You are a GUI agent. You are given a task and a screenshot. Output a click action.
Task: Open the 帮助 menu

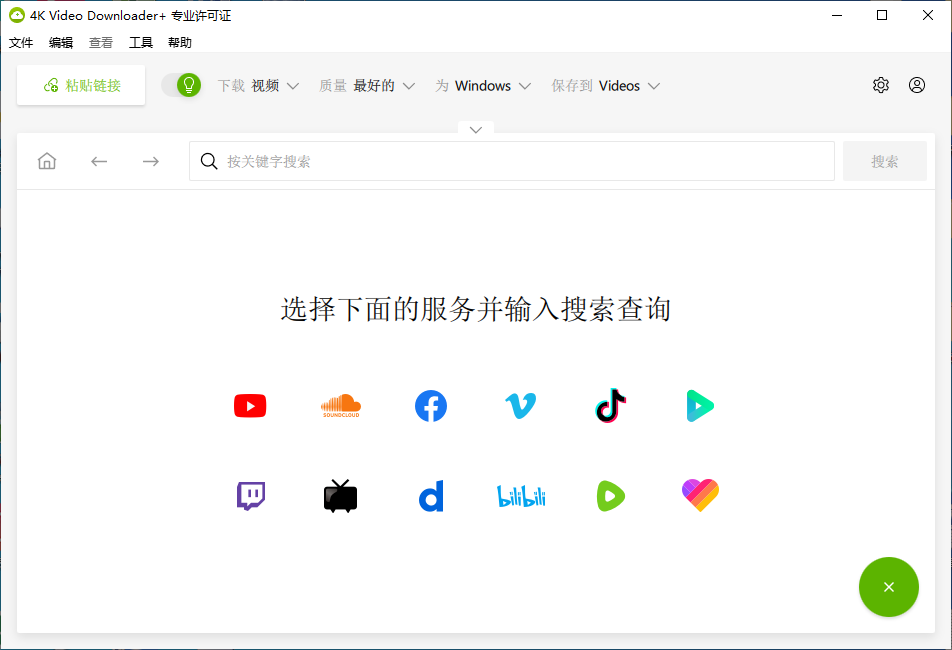coord(180,42)
